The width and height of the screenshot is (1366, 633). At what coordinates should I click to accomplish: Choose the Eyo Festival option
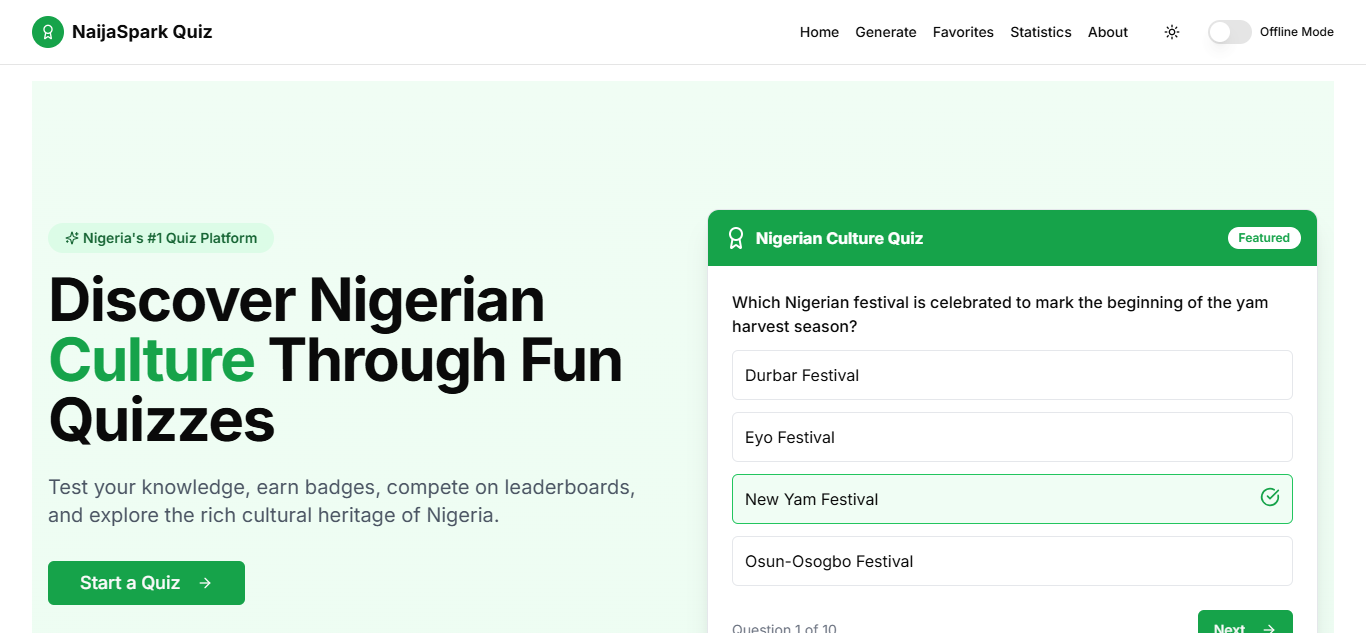point(1012,437)
